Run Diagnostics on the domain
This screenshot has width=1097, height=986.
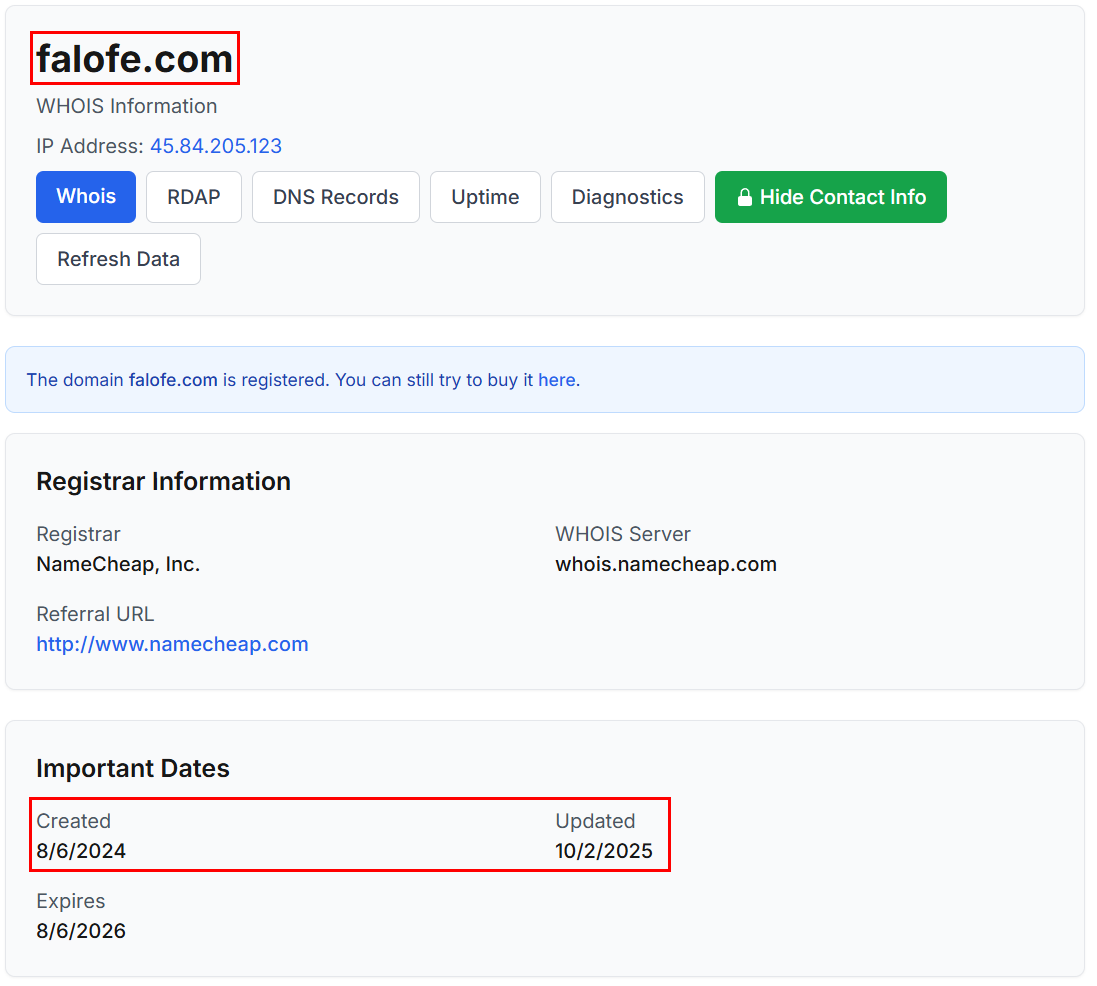(x=627, y=197)
